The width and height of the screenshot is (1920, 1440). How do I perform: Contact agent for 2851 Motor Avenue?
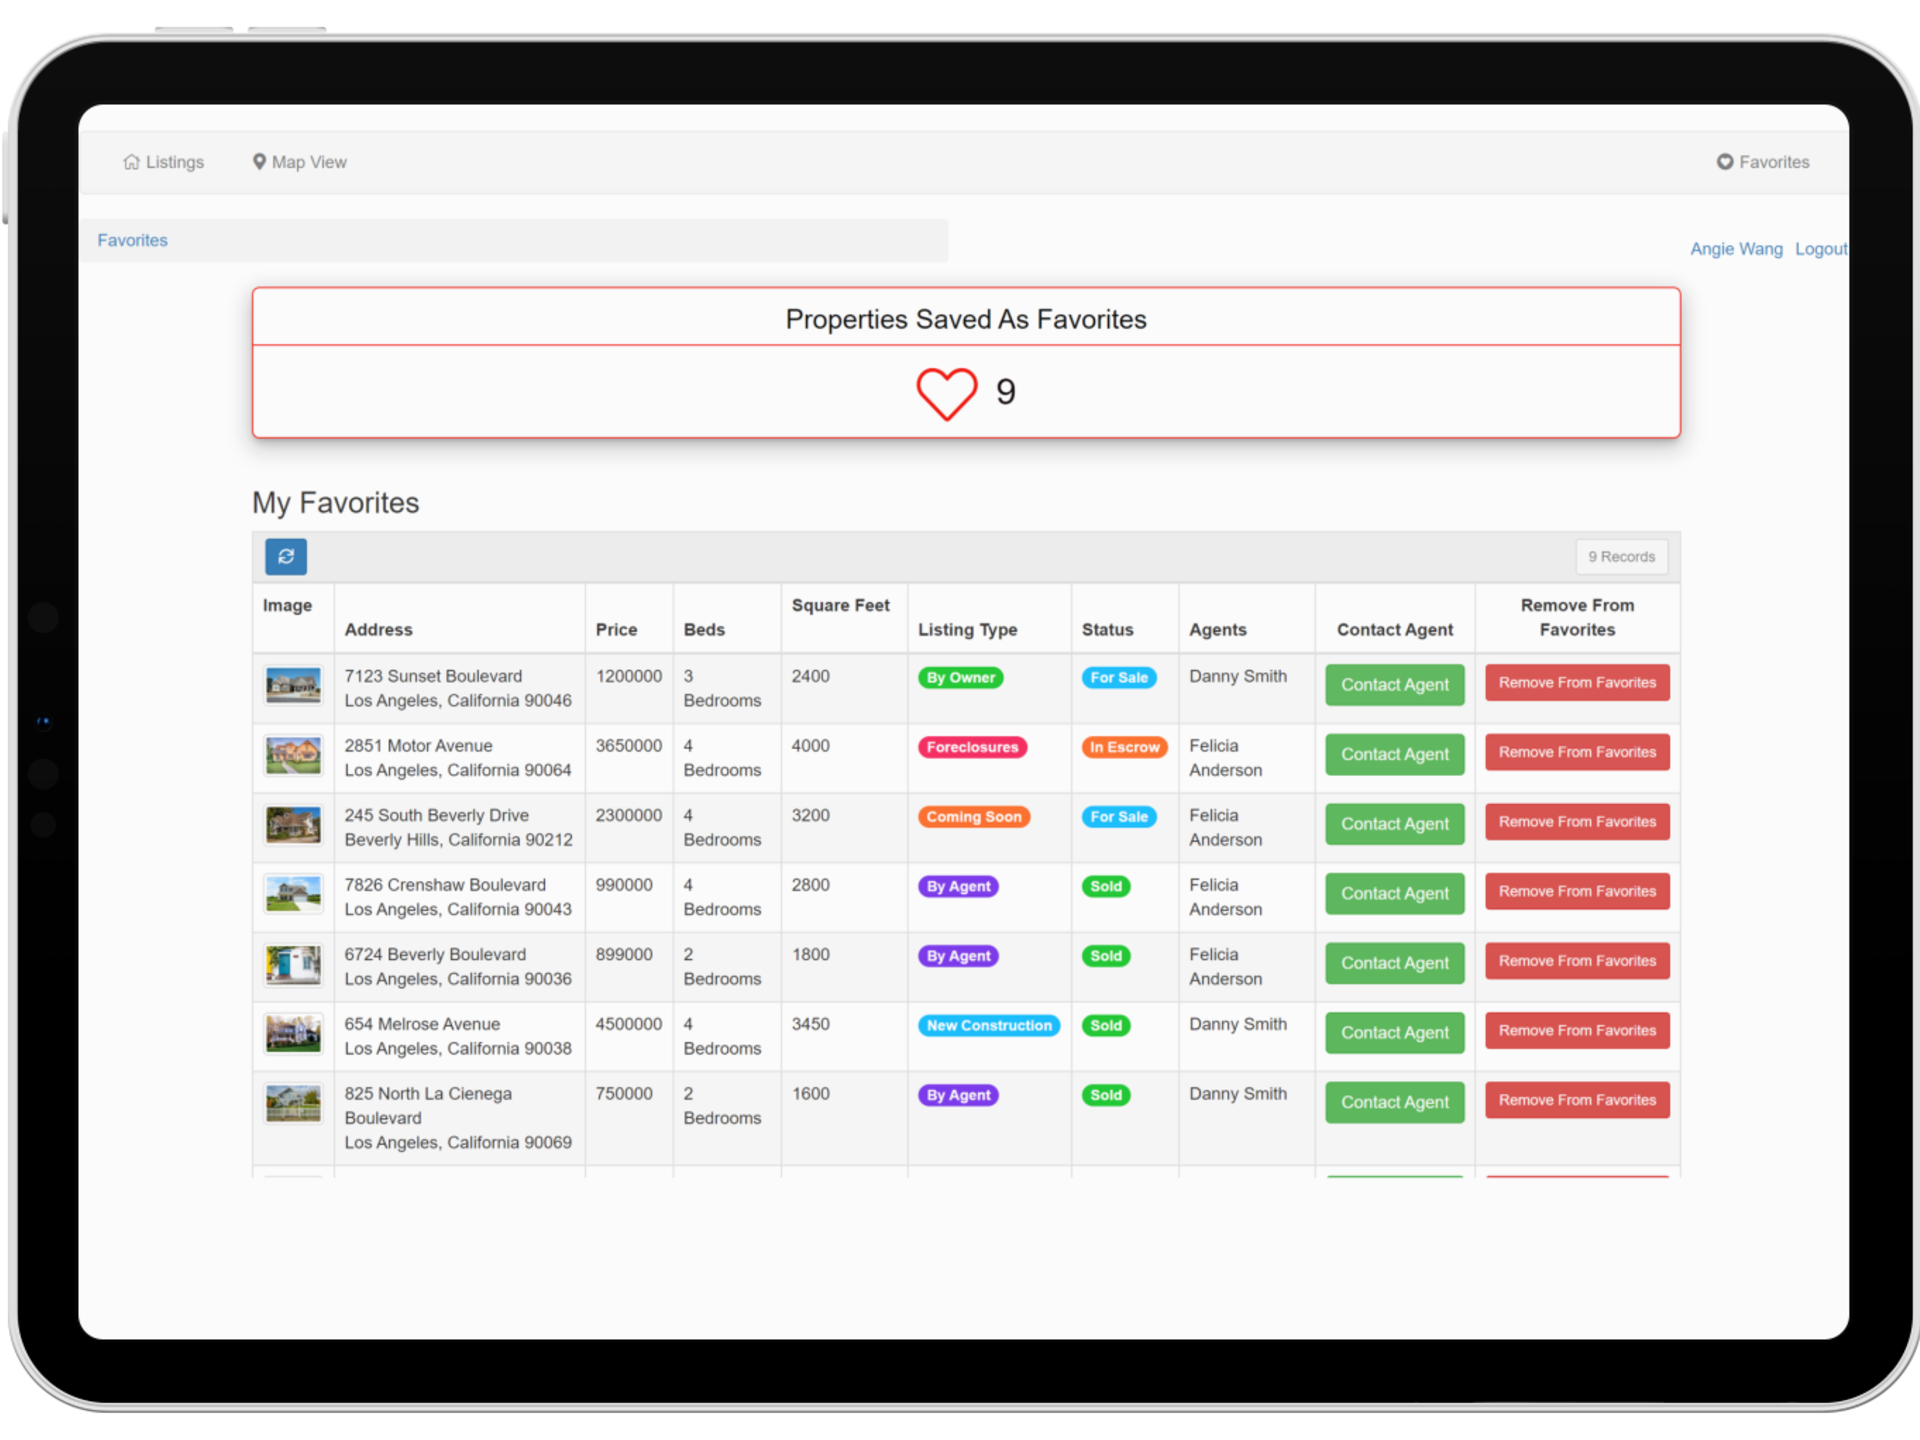tap(1394, 755)
